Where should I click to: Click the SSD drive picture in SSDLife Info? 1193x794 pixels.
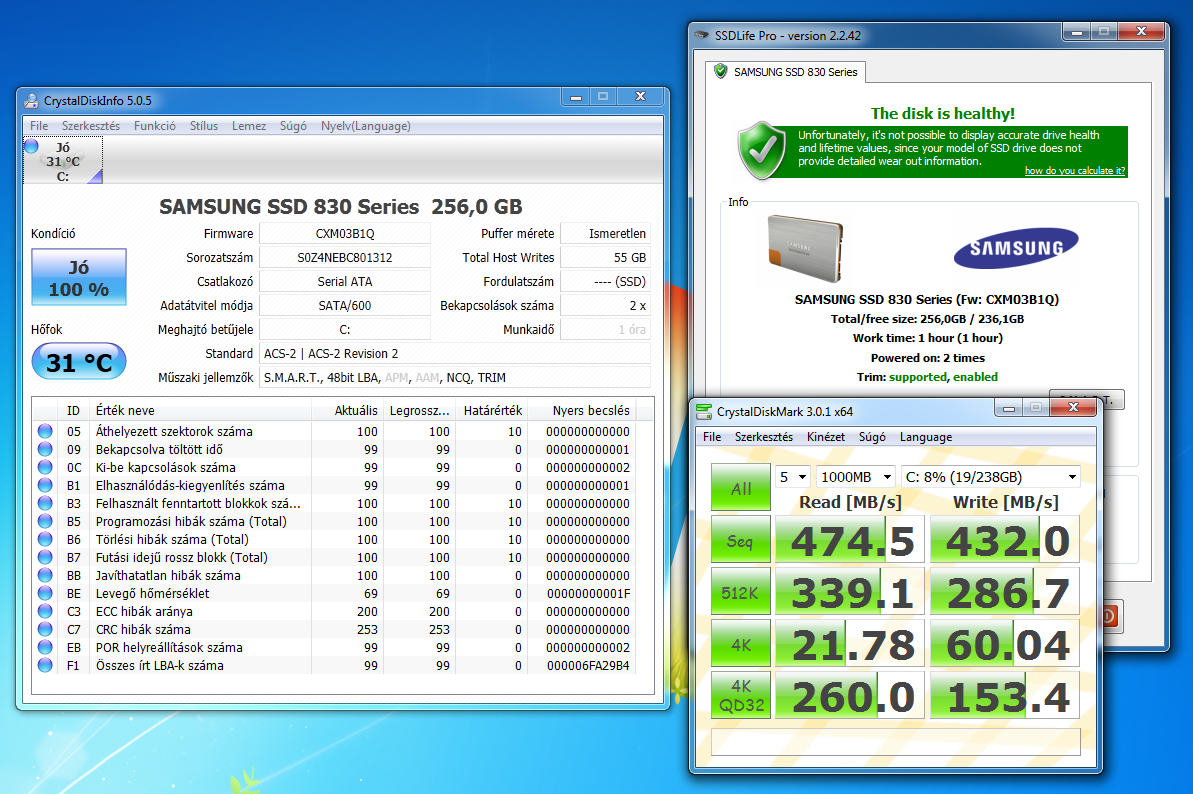[804, 249]
